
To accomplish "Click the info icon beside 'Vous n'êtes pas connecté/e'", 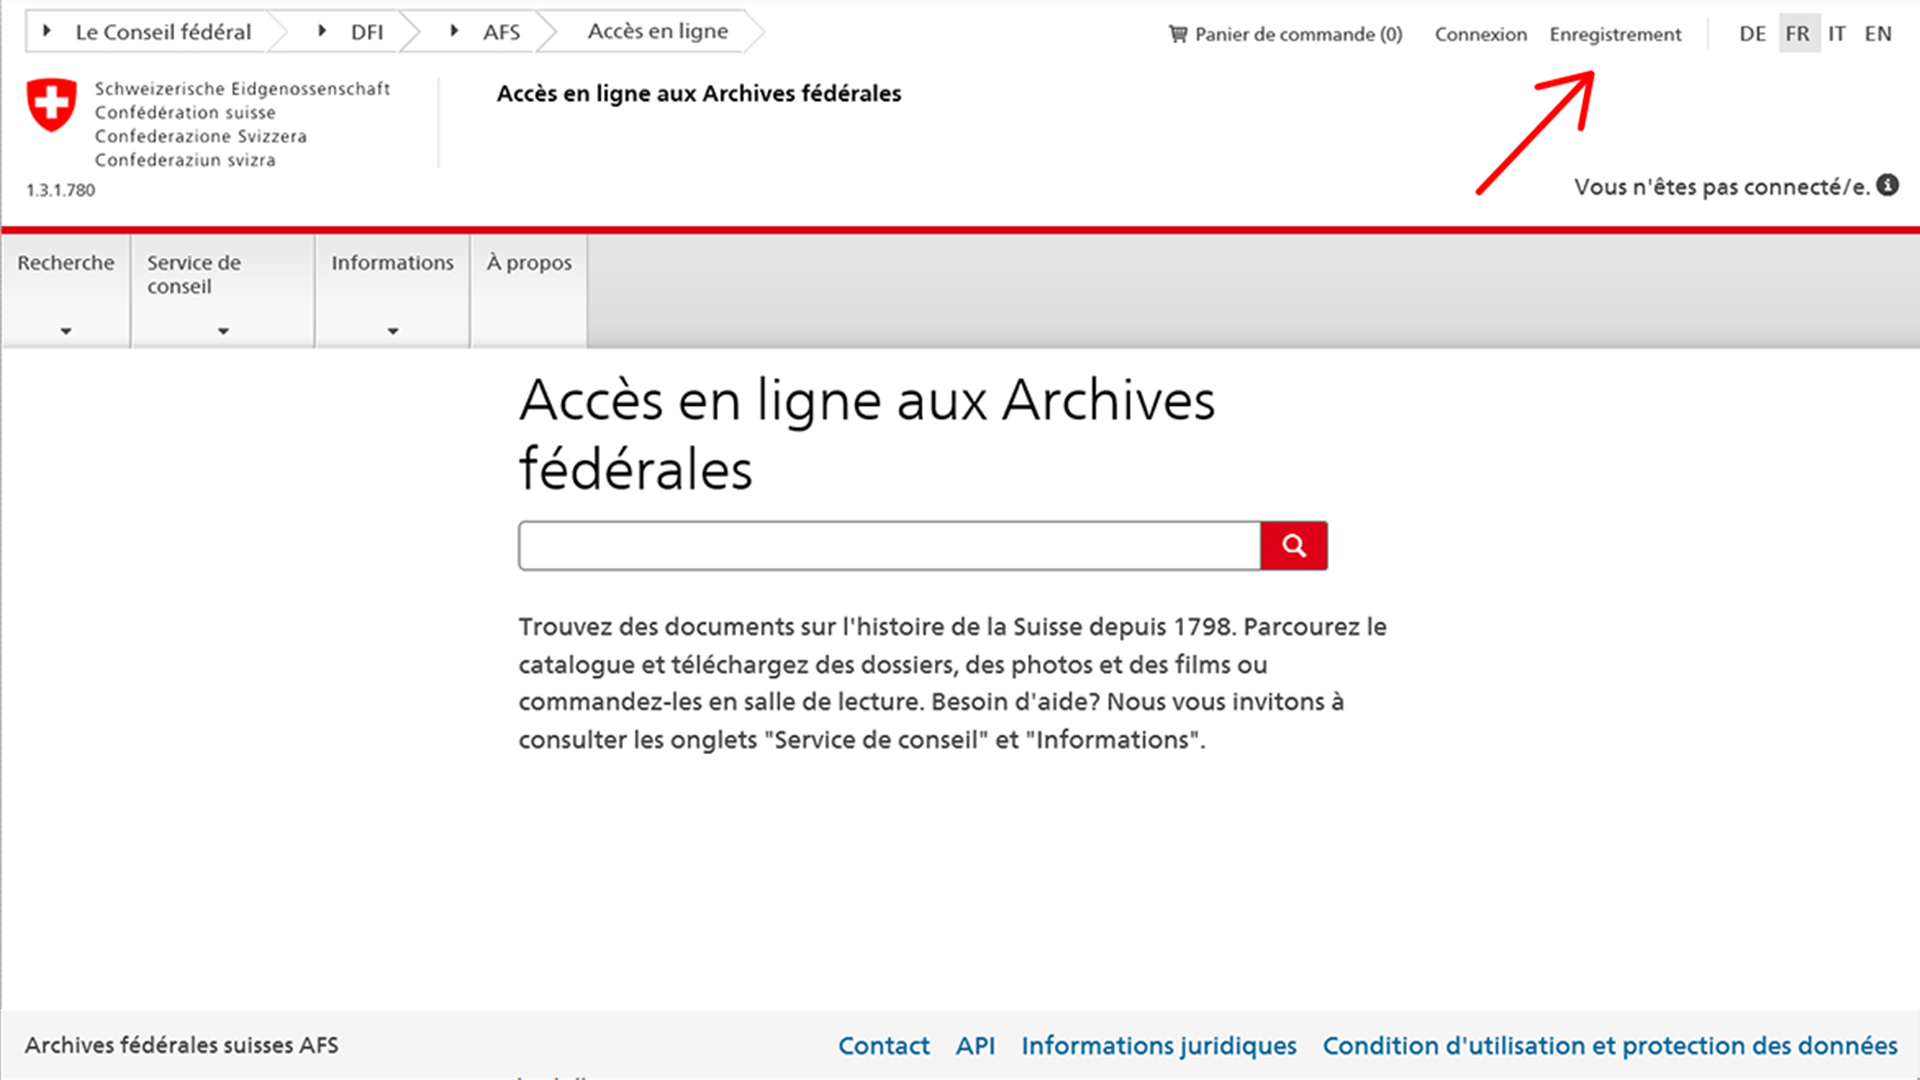I will 1888,186.
